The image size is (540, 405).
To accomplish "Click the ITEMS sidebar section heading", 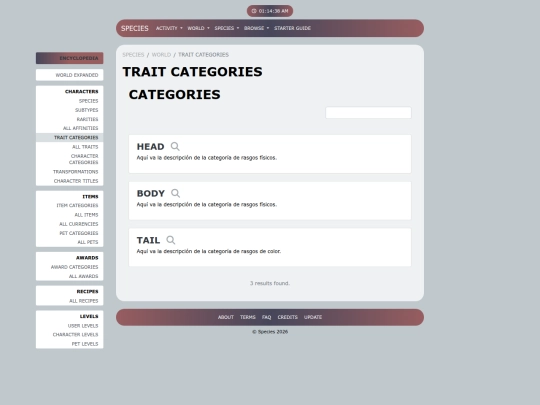I will tap(90, 197).
